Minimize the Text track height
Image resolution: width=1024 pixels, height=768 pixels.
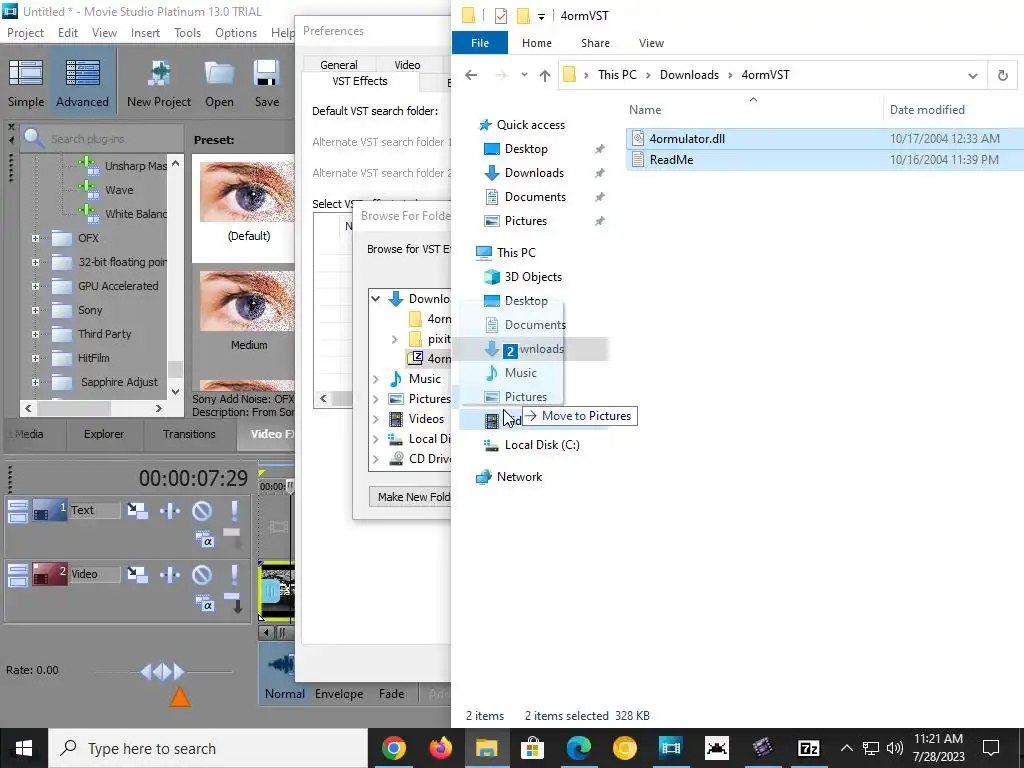click(x=18, y=506)
